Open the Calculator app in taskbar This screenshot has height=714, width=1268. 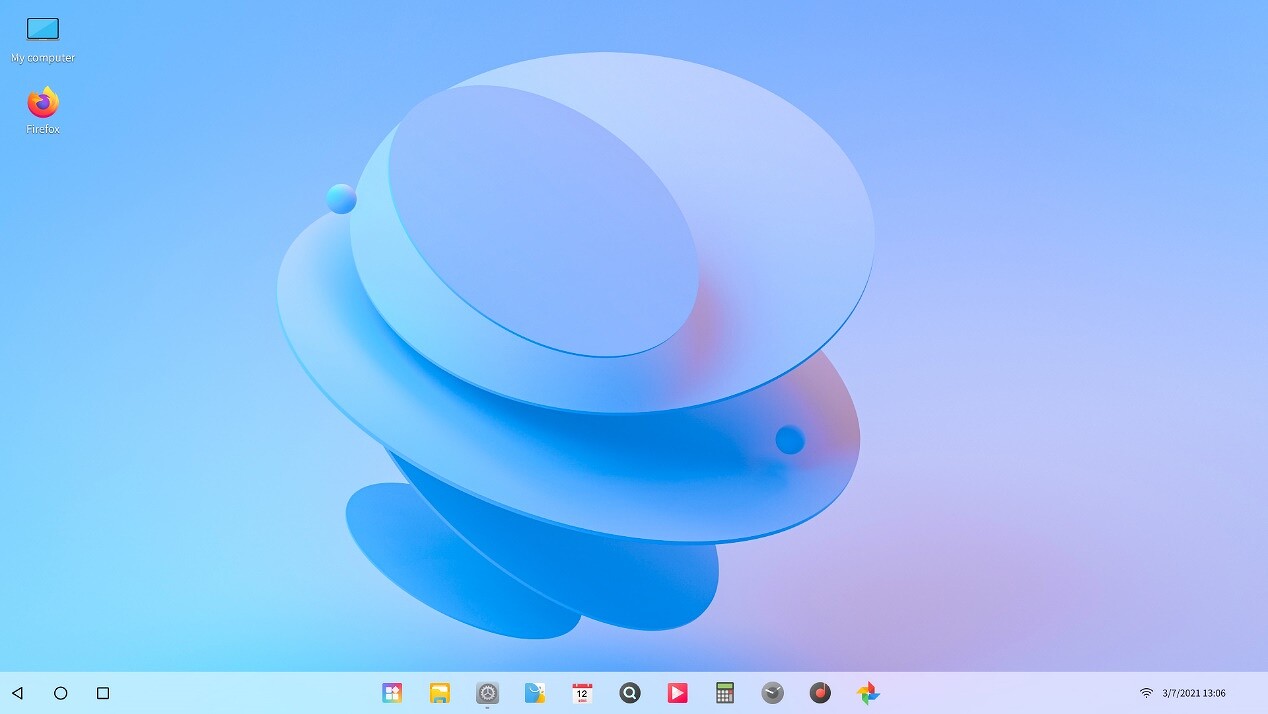pyautogui.click(x=725, y=693)
